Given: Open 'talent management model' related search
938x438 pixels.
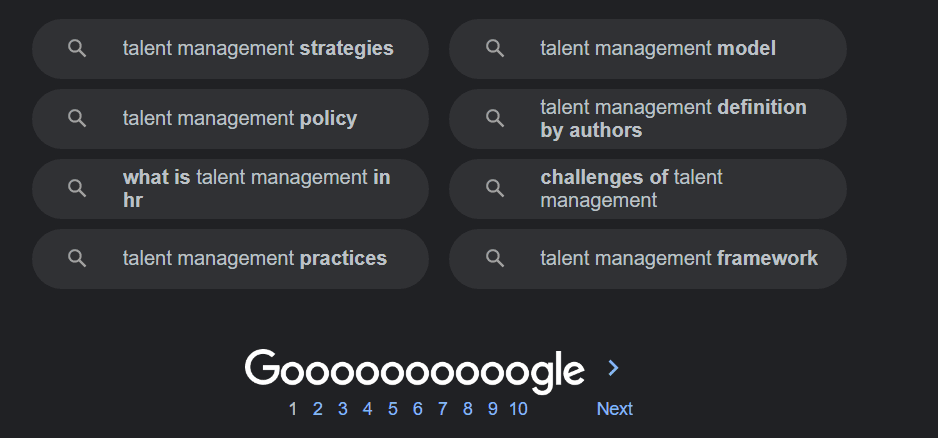Looking at the screenshot, I should [657, 48].
